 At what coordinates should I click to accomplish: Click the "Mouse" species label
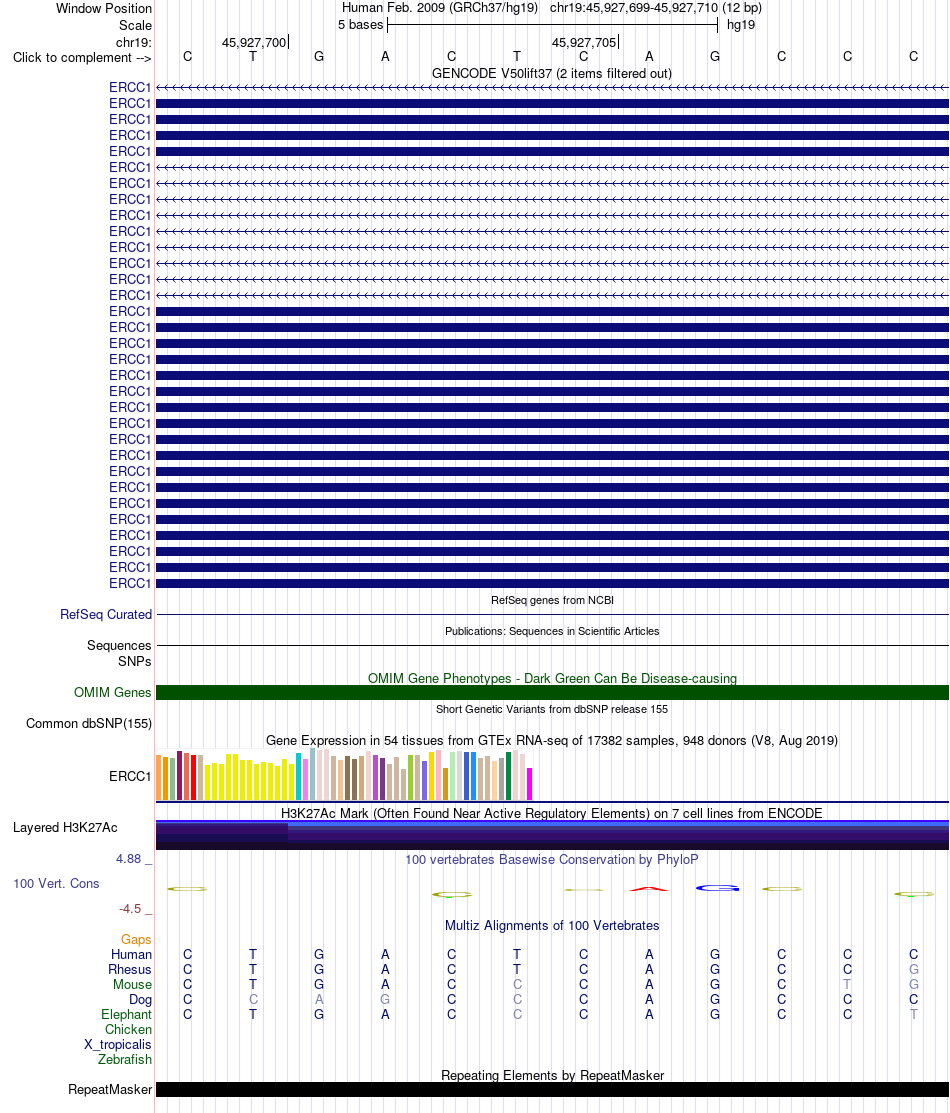[132, 985]
